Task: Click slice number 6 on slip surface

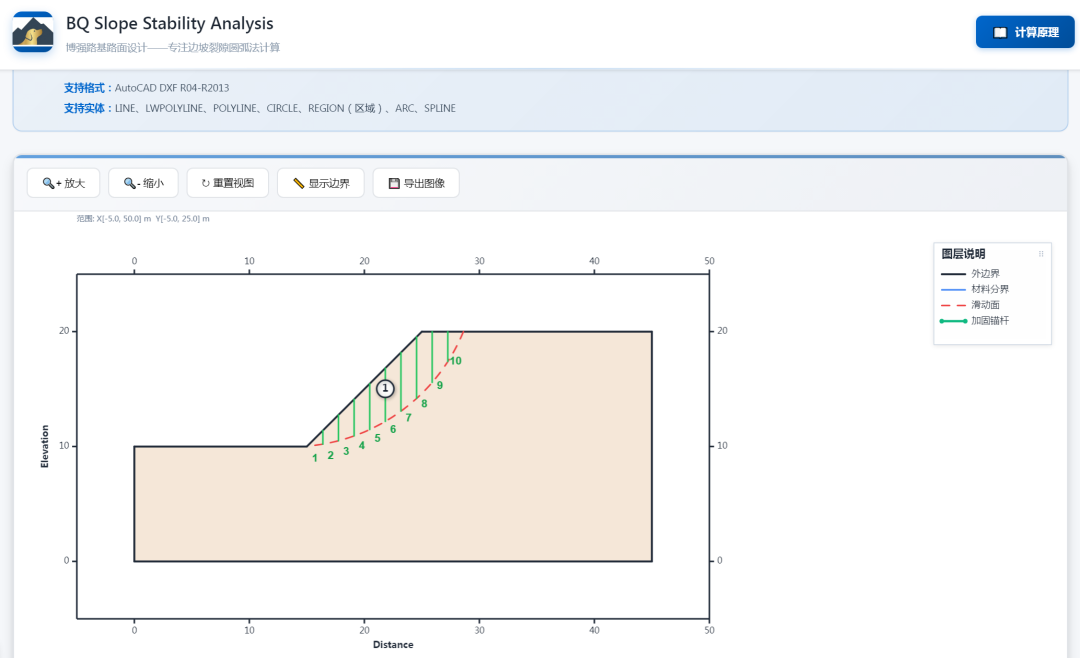Action: point(393,429)
